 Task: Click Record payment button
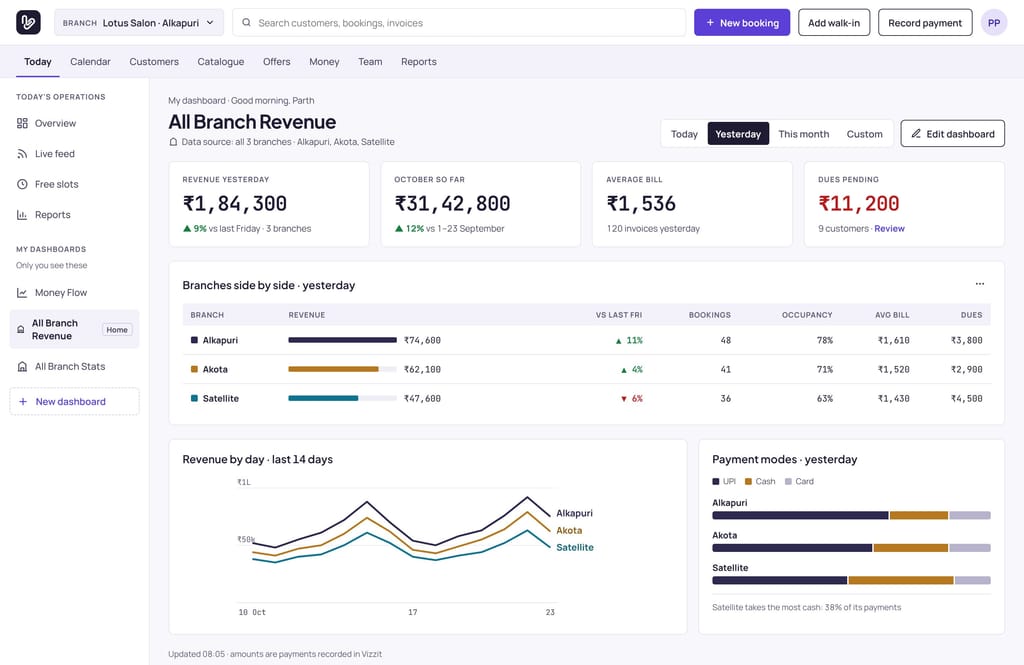tap(925, 22)
